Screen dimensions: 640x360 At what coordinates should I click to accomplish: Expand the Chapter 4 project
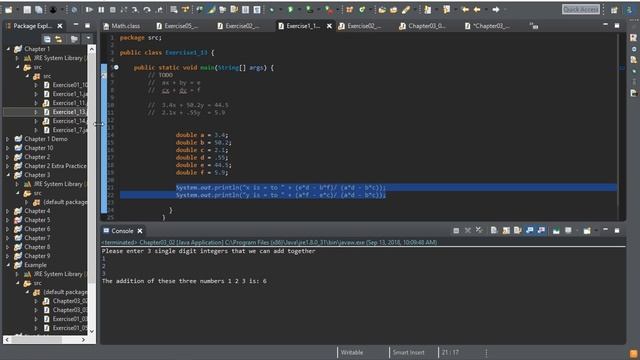8,211
